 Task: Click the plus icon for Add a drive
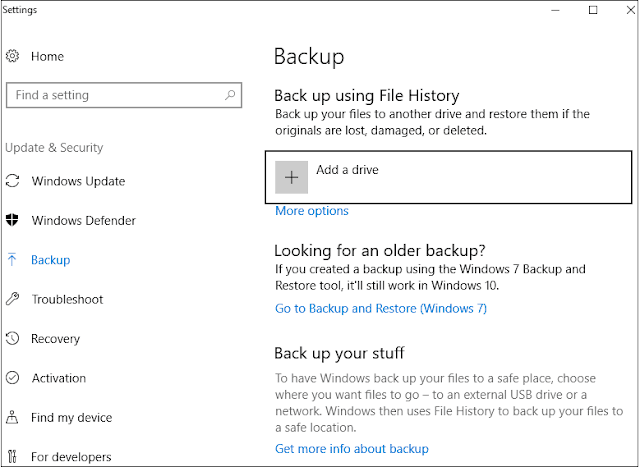pyautogui.click(x=291, y=177)
